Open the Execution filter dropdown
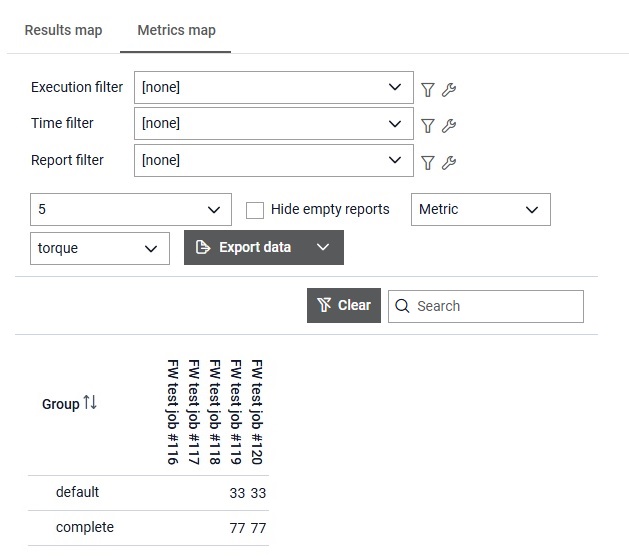This screenshot has width=629, height=558. tap(273, 88)
